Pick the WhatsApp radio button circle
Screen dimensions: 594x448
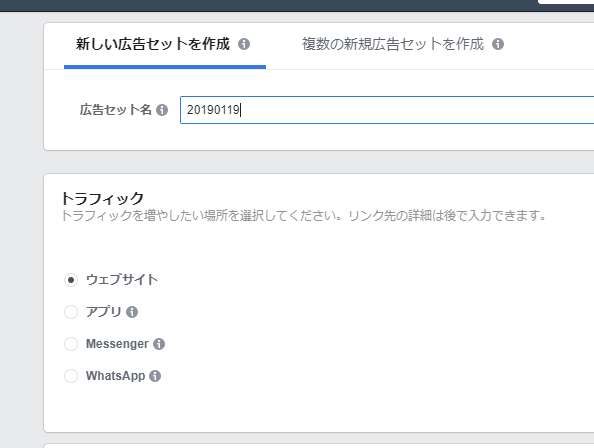click(71, 376)
